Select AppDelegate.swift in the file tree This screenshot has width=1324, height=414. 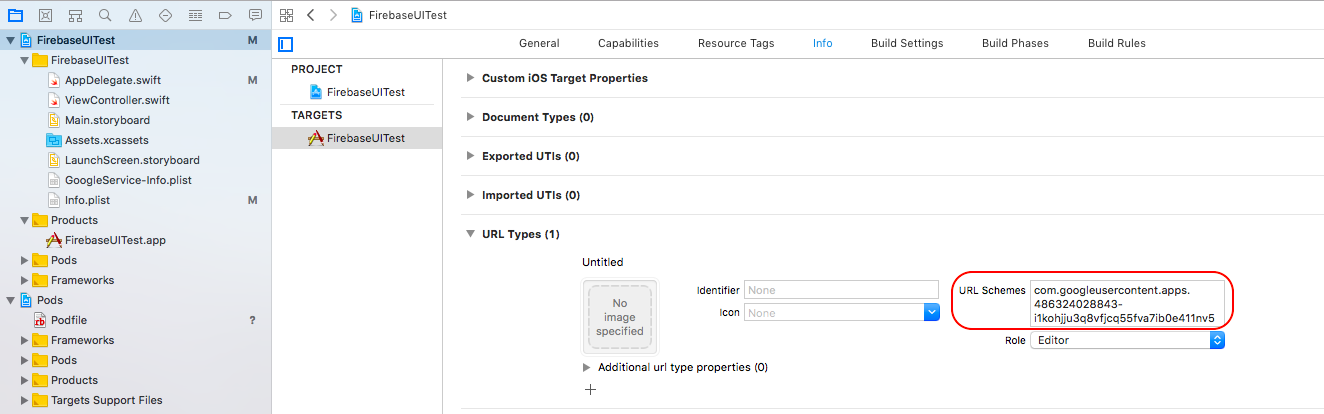(x=113, y=80)
